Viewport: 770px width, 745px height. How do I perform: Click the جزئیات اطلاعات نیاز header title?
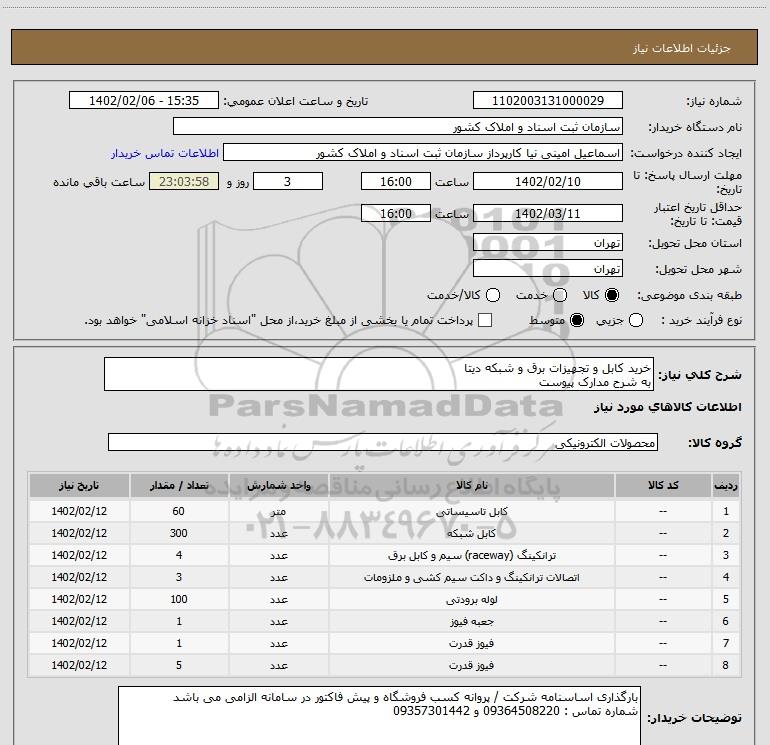(682, 48)
